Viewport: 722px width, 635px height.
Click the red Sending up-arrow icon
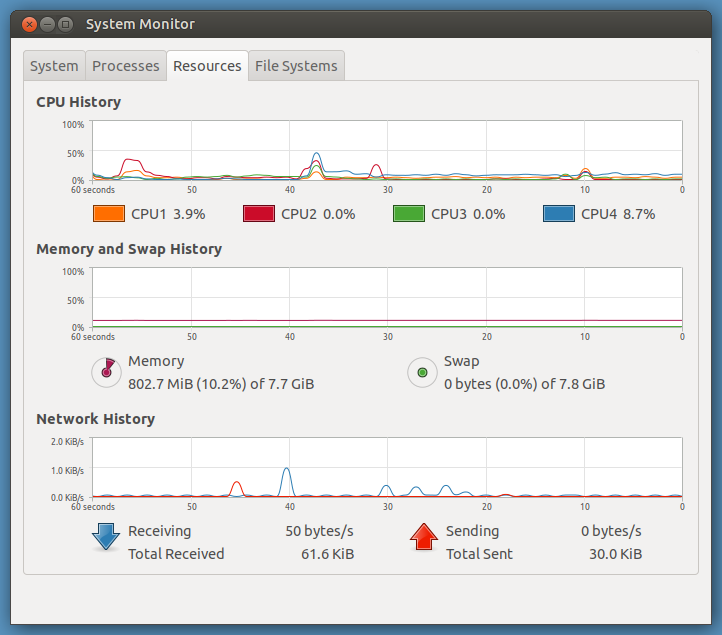pyautogui.click(x=424, y=537)
